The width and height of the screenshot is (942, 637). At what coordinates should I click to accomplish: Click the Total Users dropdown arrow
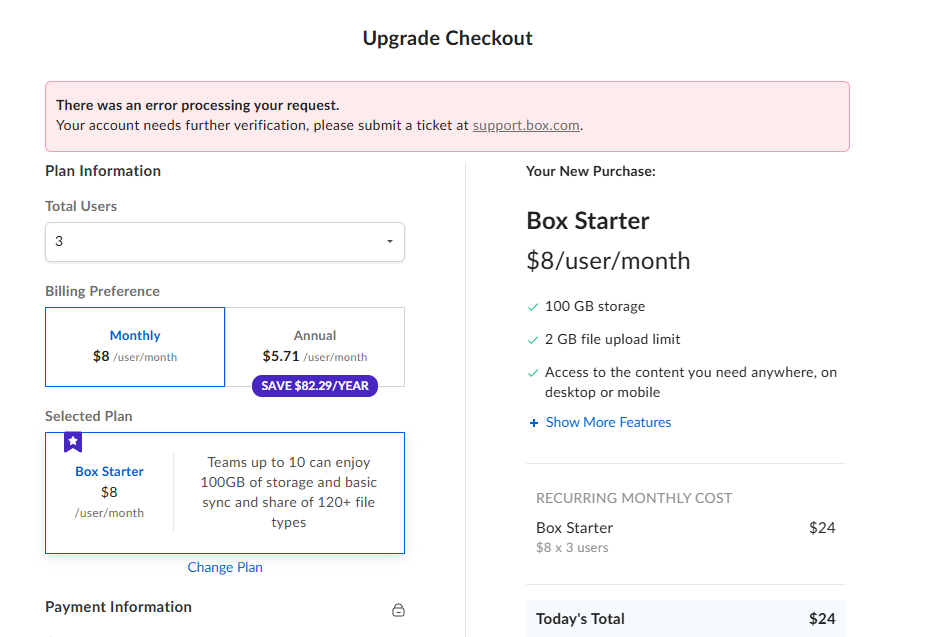pos(390,242)
